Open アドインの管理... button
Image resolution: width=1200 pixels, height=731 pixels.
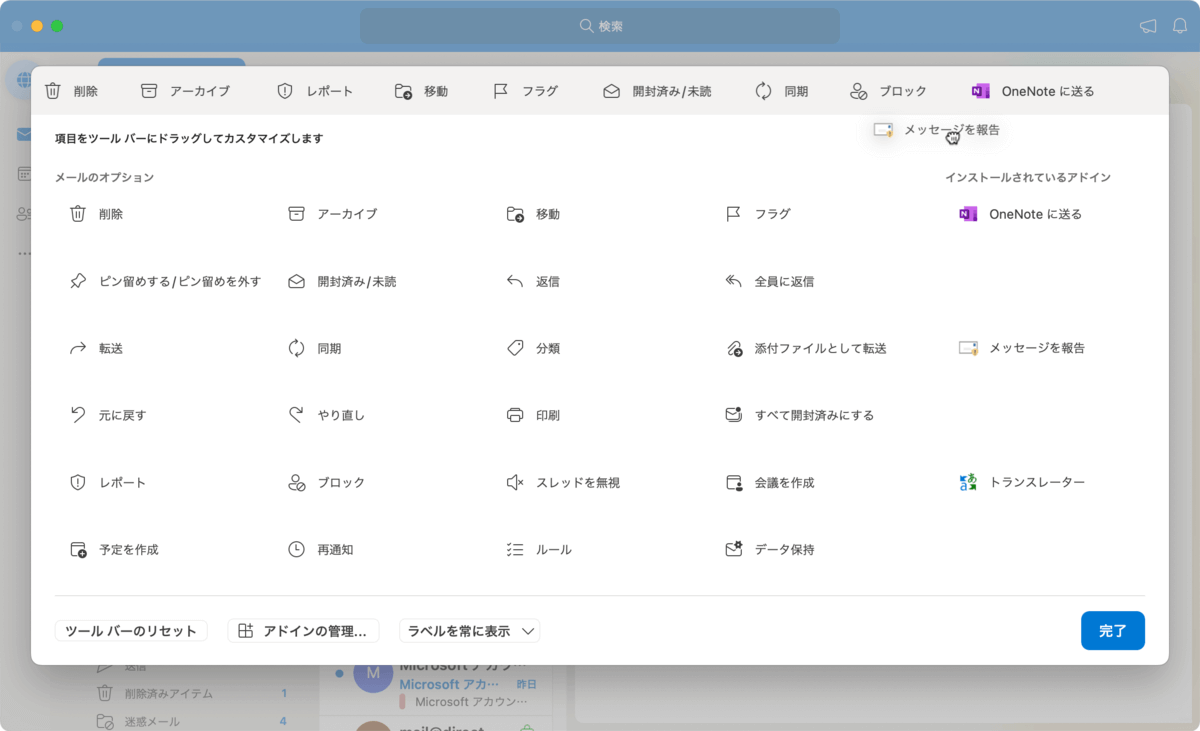pyautogui.click(x=304, y=631)
